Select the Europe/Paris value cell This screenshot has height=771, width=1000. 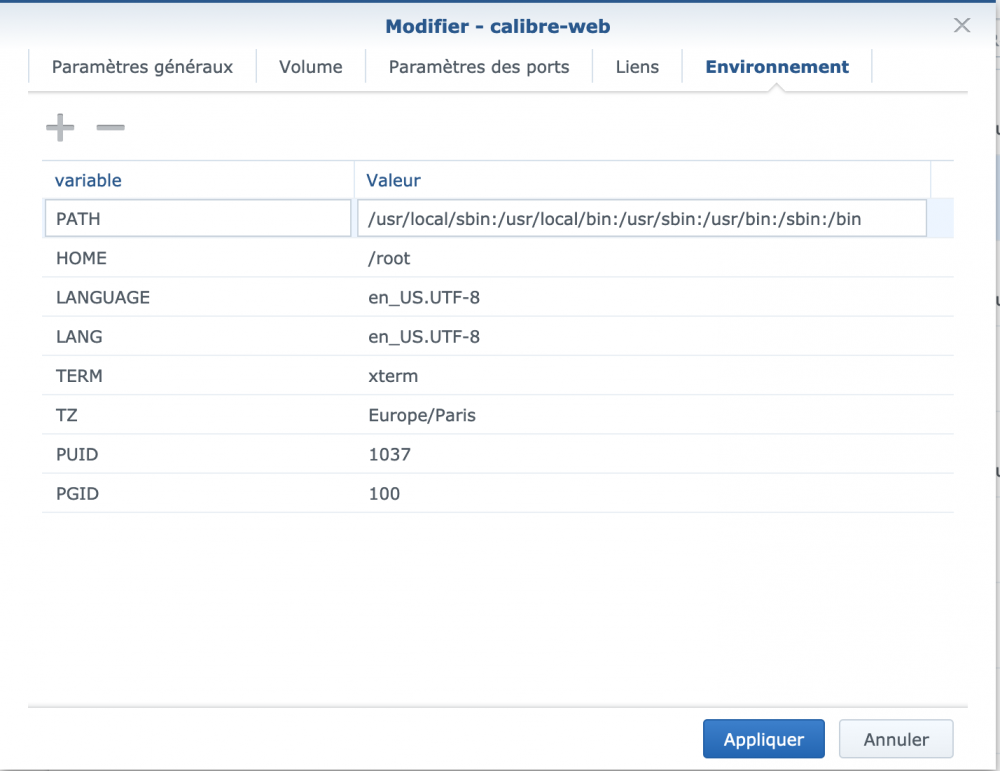[x=422, y=415]
